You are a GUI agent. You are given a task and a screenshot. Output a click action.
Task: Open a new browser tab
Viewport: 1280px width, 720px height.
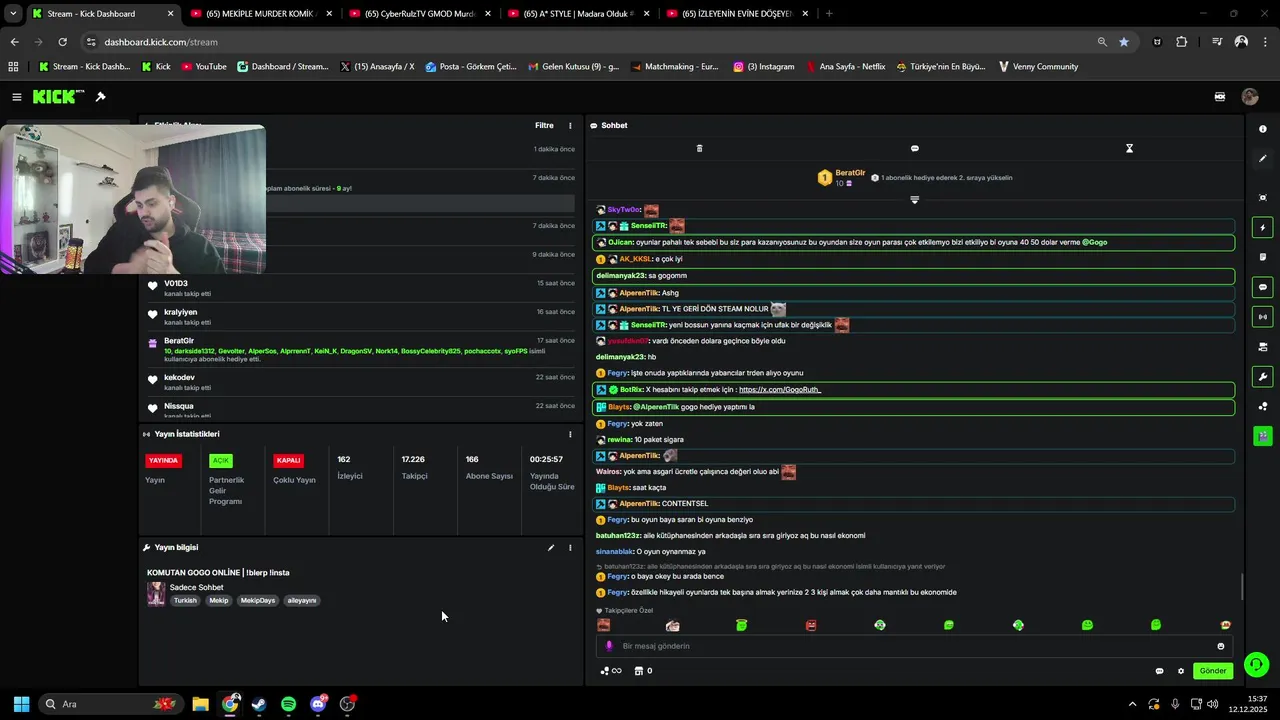click(x=829, y=14)
